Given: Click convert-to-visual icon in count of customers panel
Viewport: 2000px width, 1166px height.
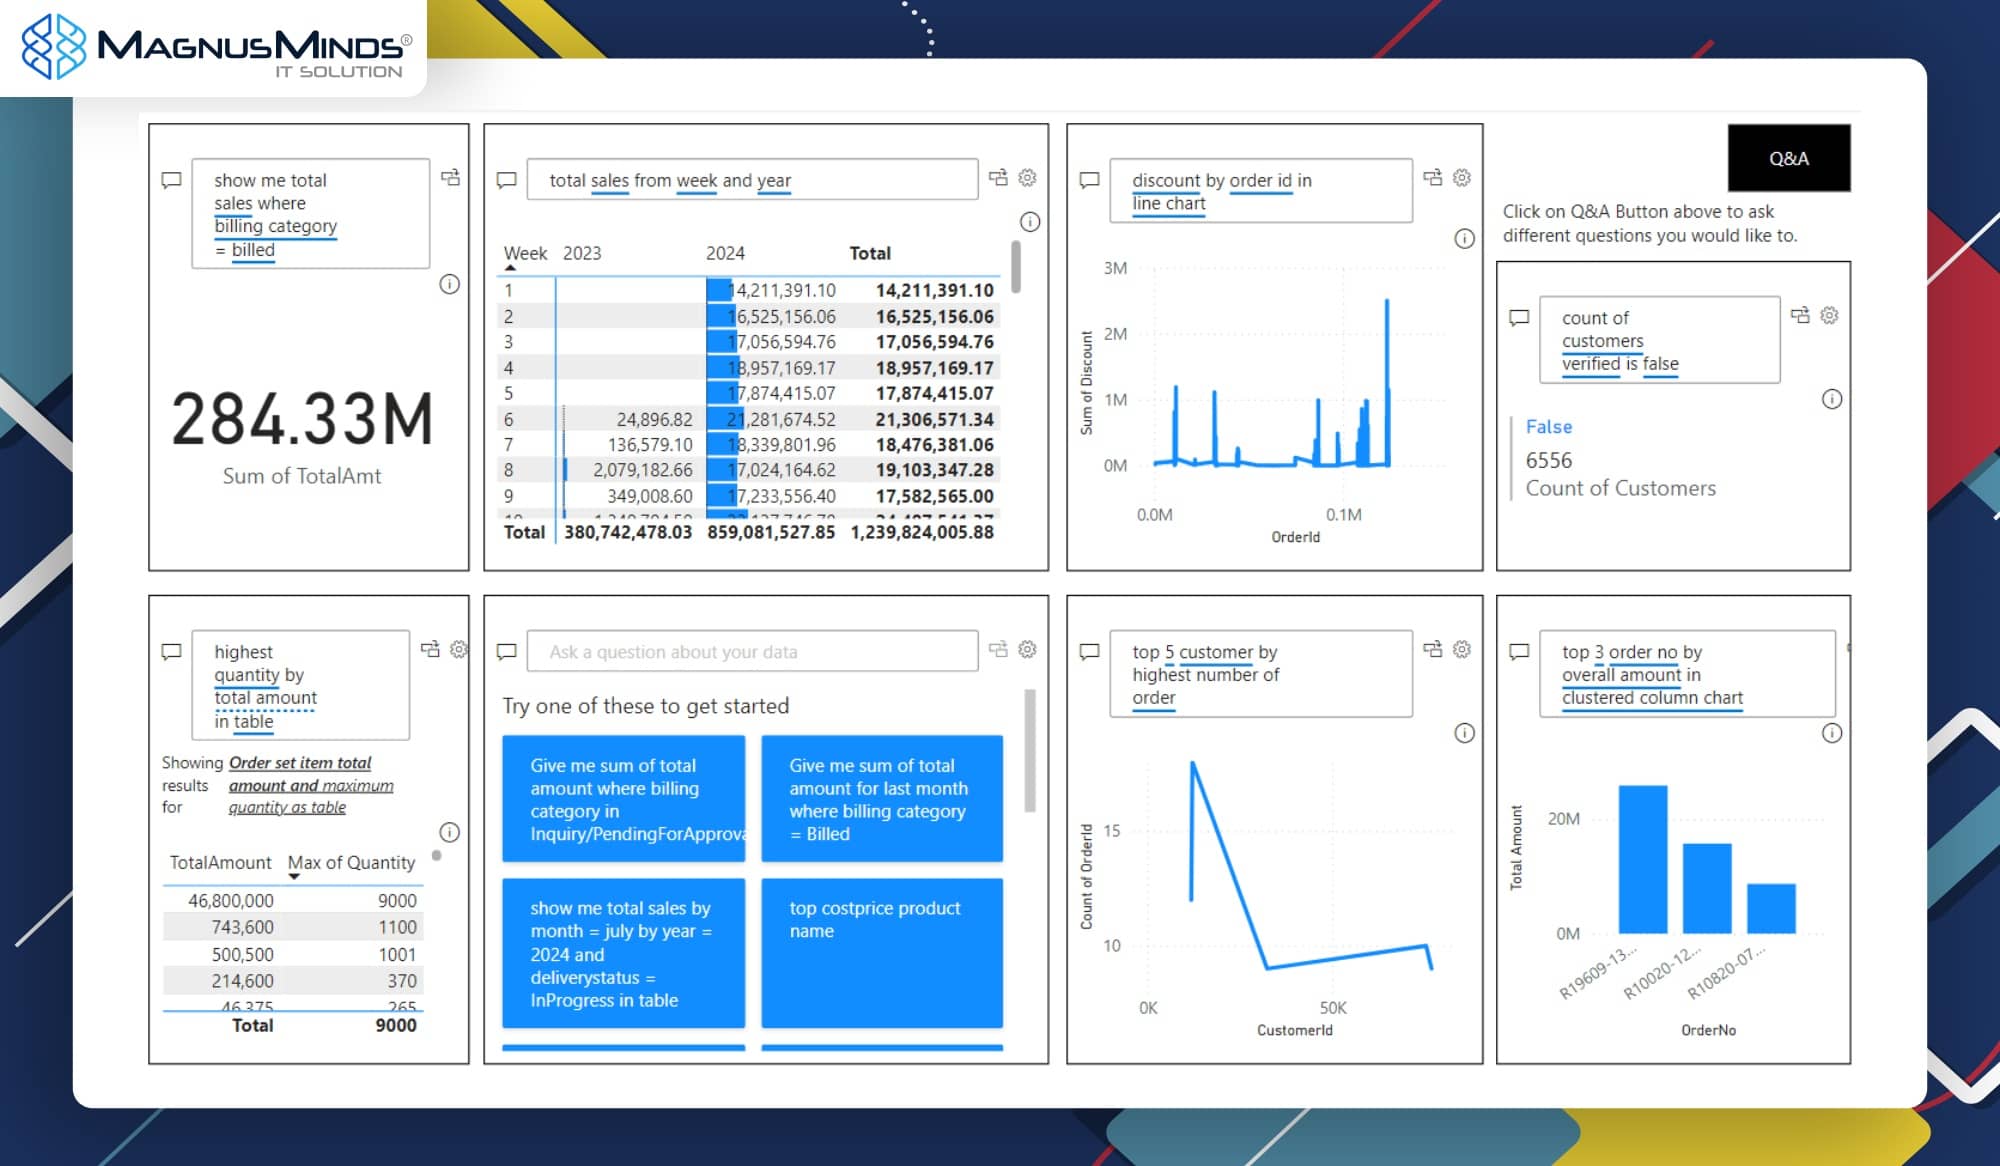Looking at the screenshot, I should (1800, 316).
